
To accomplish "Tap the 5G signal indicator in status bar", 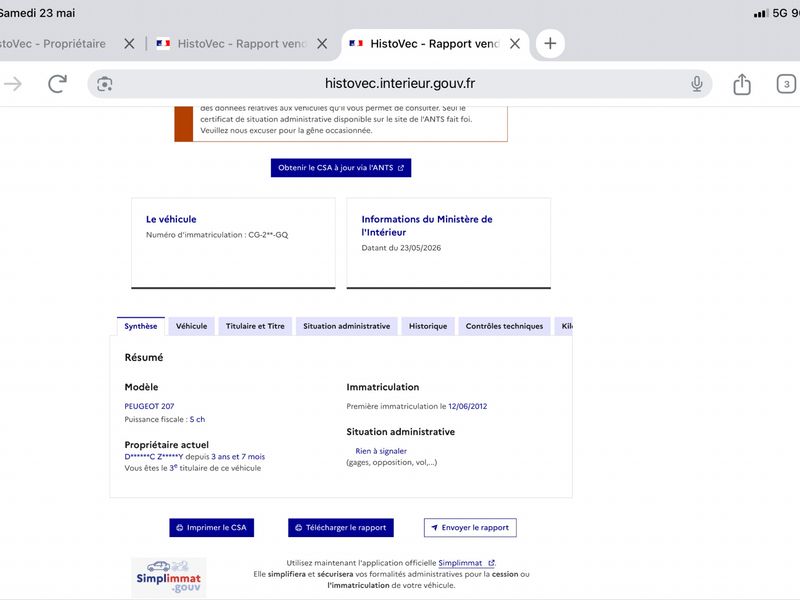I will [770, 13].
